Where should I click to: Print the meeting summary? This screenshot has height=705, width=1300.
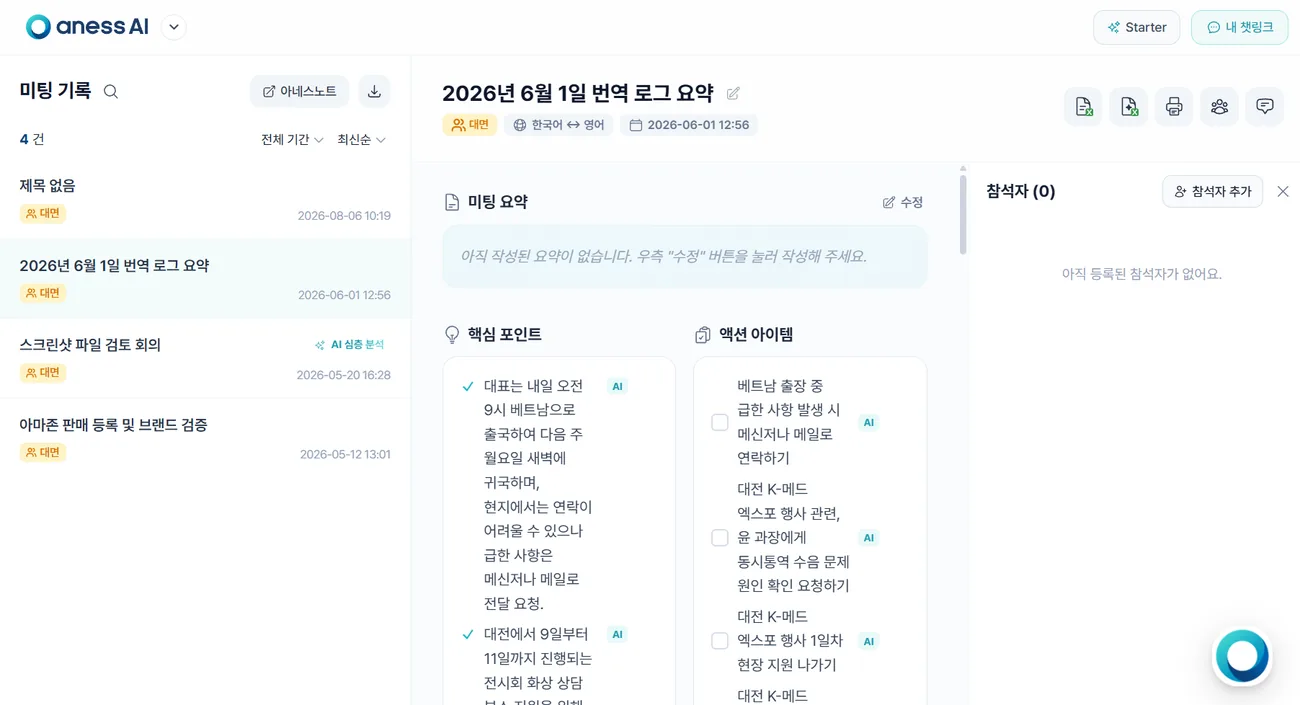pos(1174,107)
